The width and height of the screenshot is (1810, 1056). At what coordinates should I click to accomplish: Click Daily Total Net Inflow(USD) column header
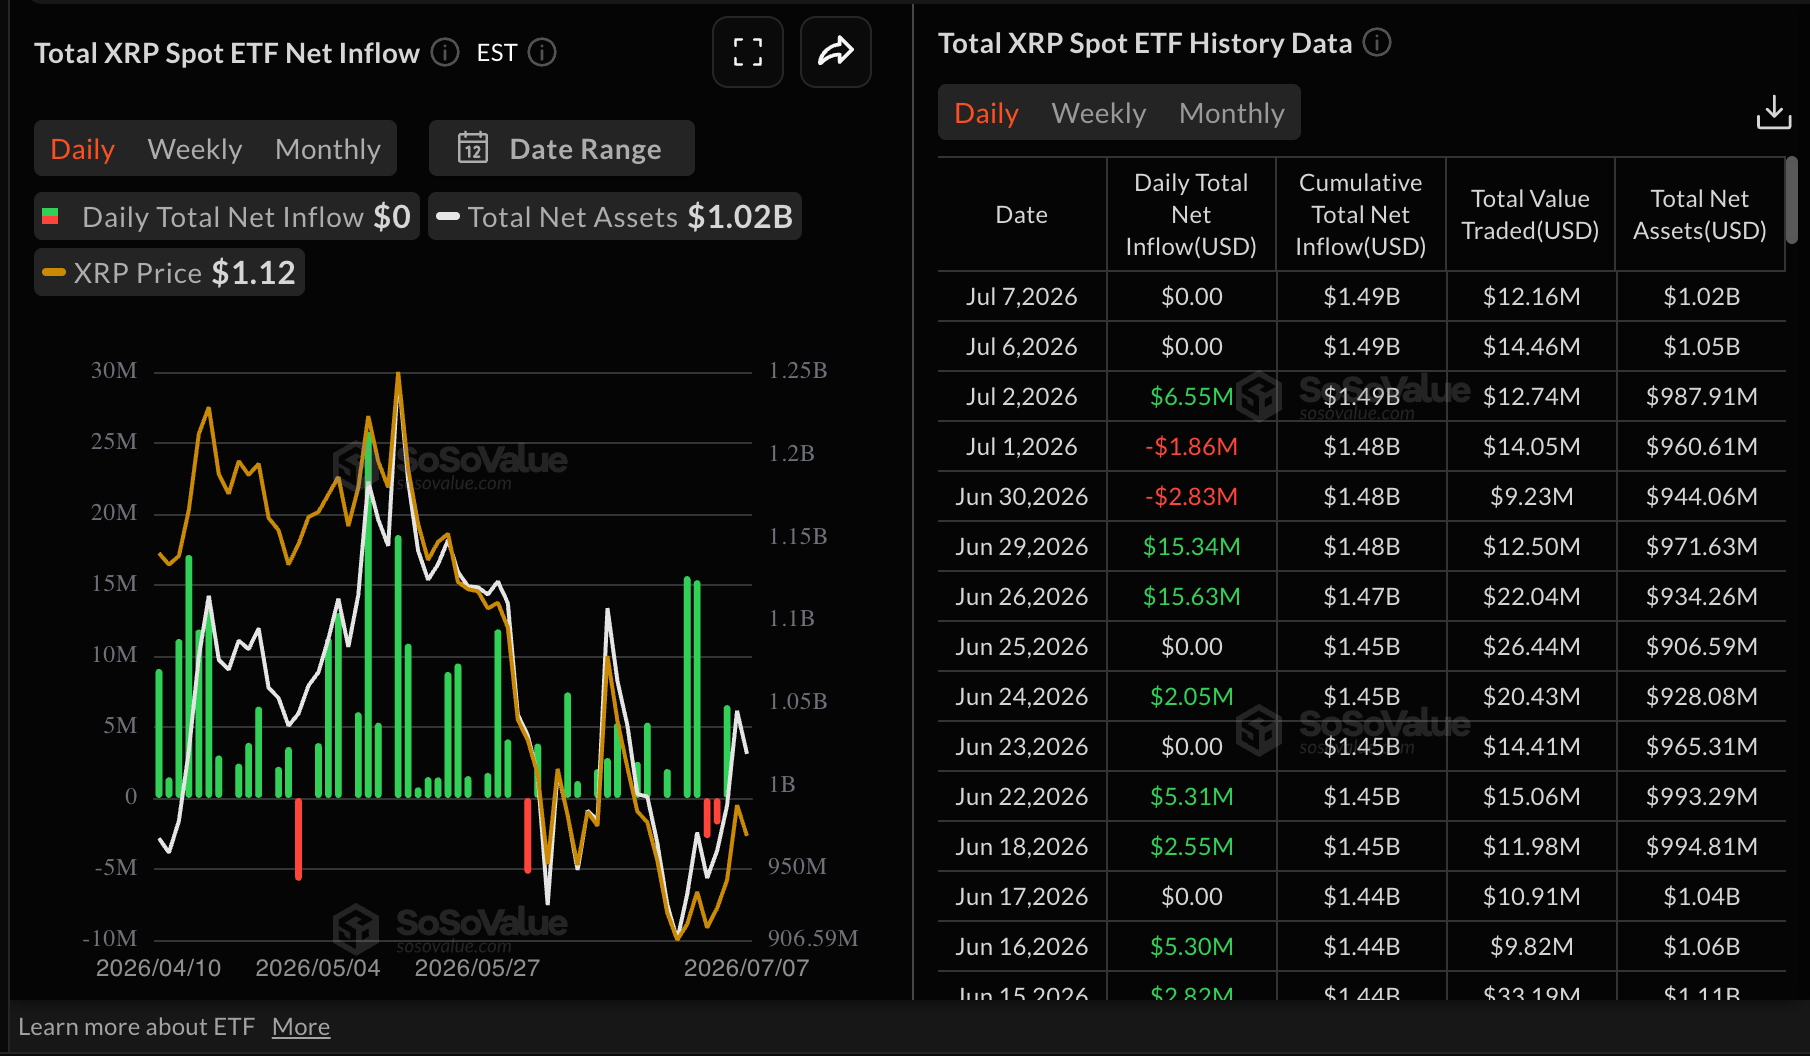pos(1191,214)
